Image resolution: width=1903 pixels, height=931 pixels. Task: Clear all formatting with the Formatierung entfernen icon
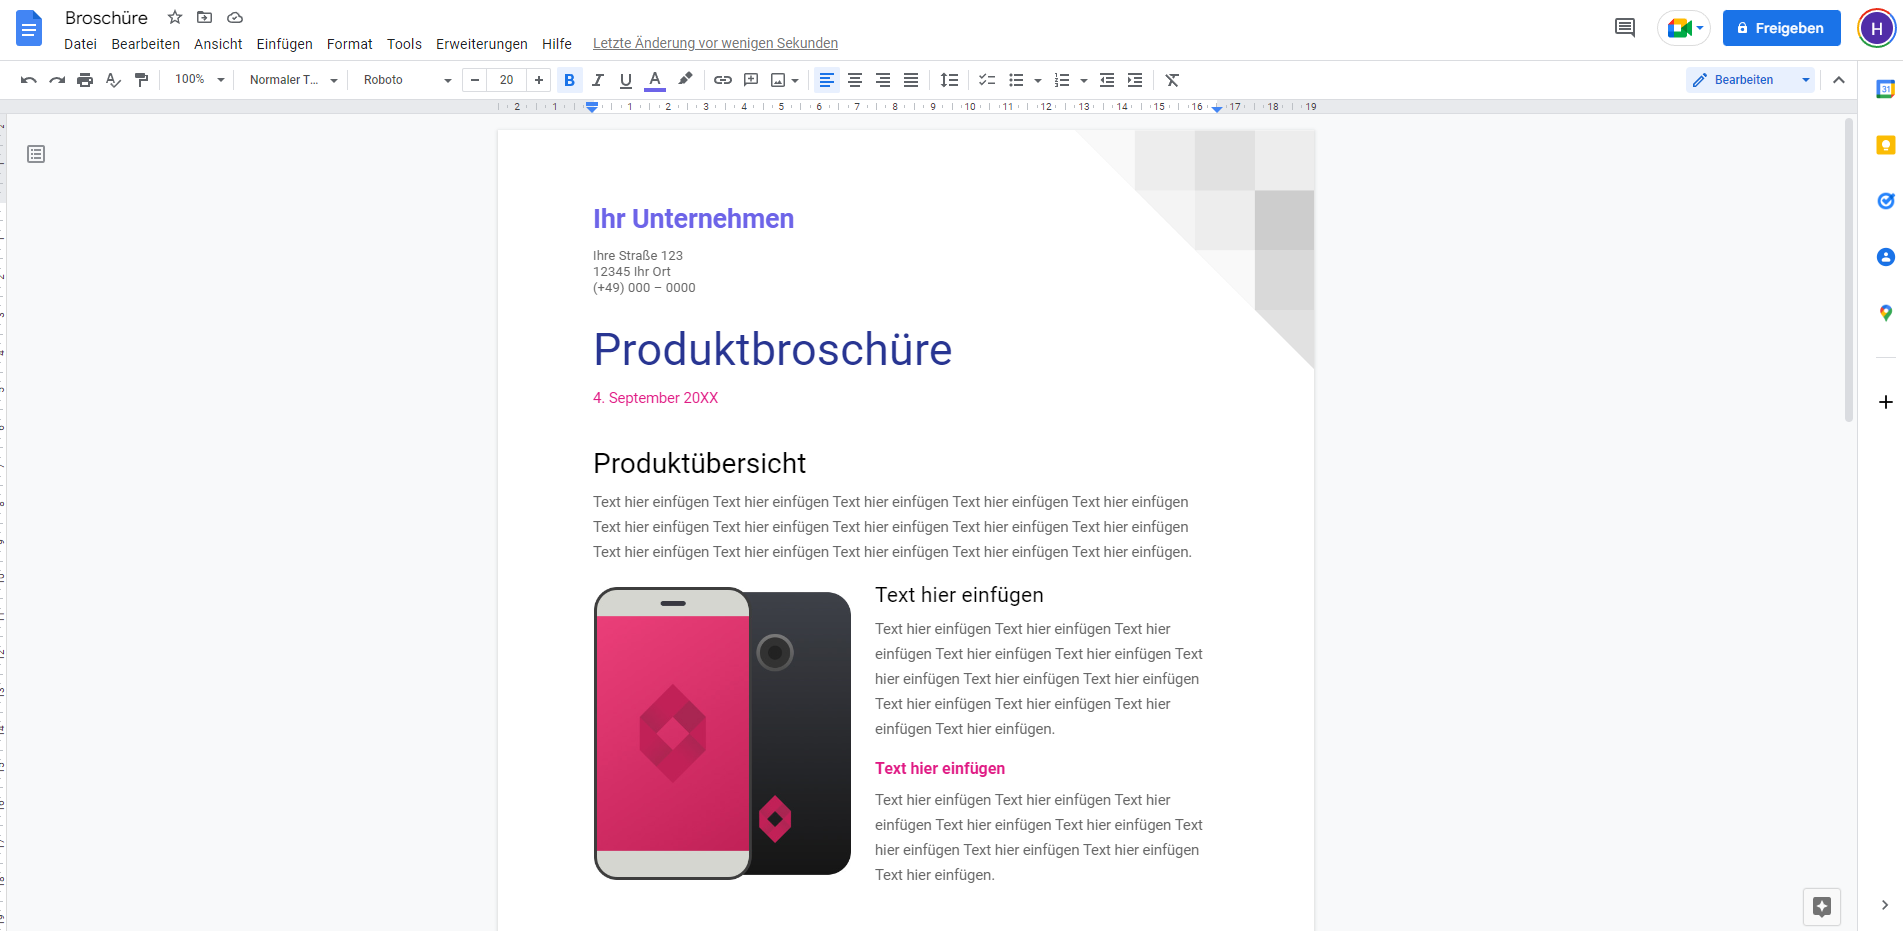(x=1171, y=80)
